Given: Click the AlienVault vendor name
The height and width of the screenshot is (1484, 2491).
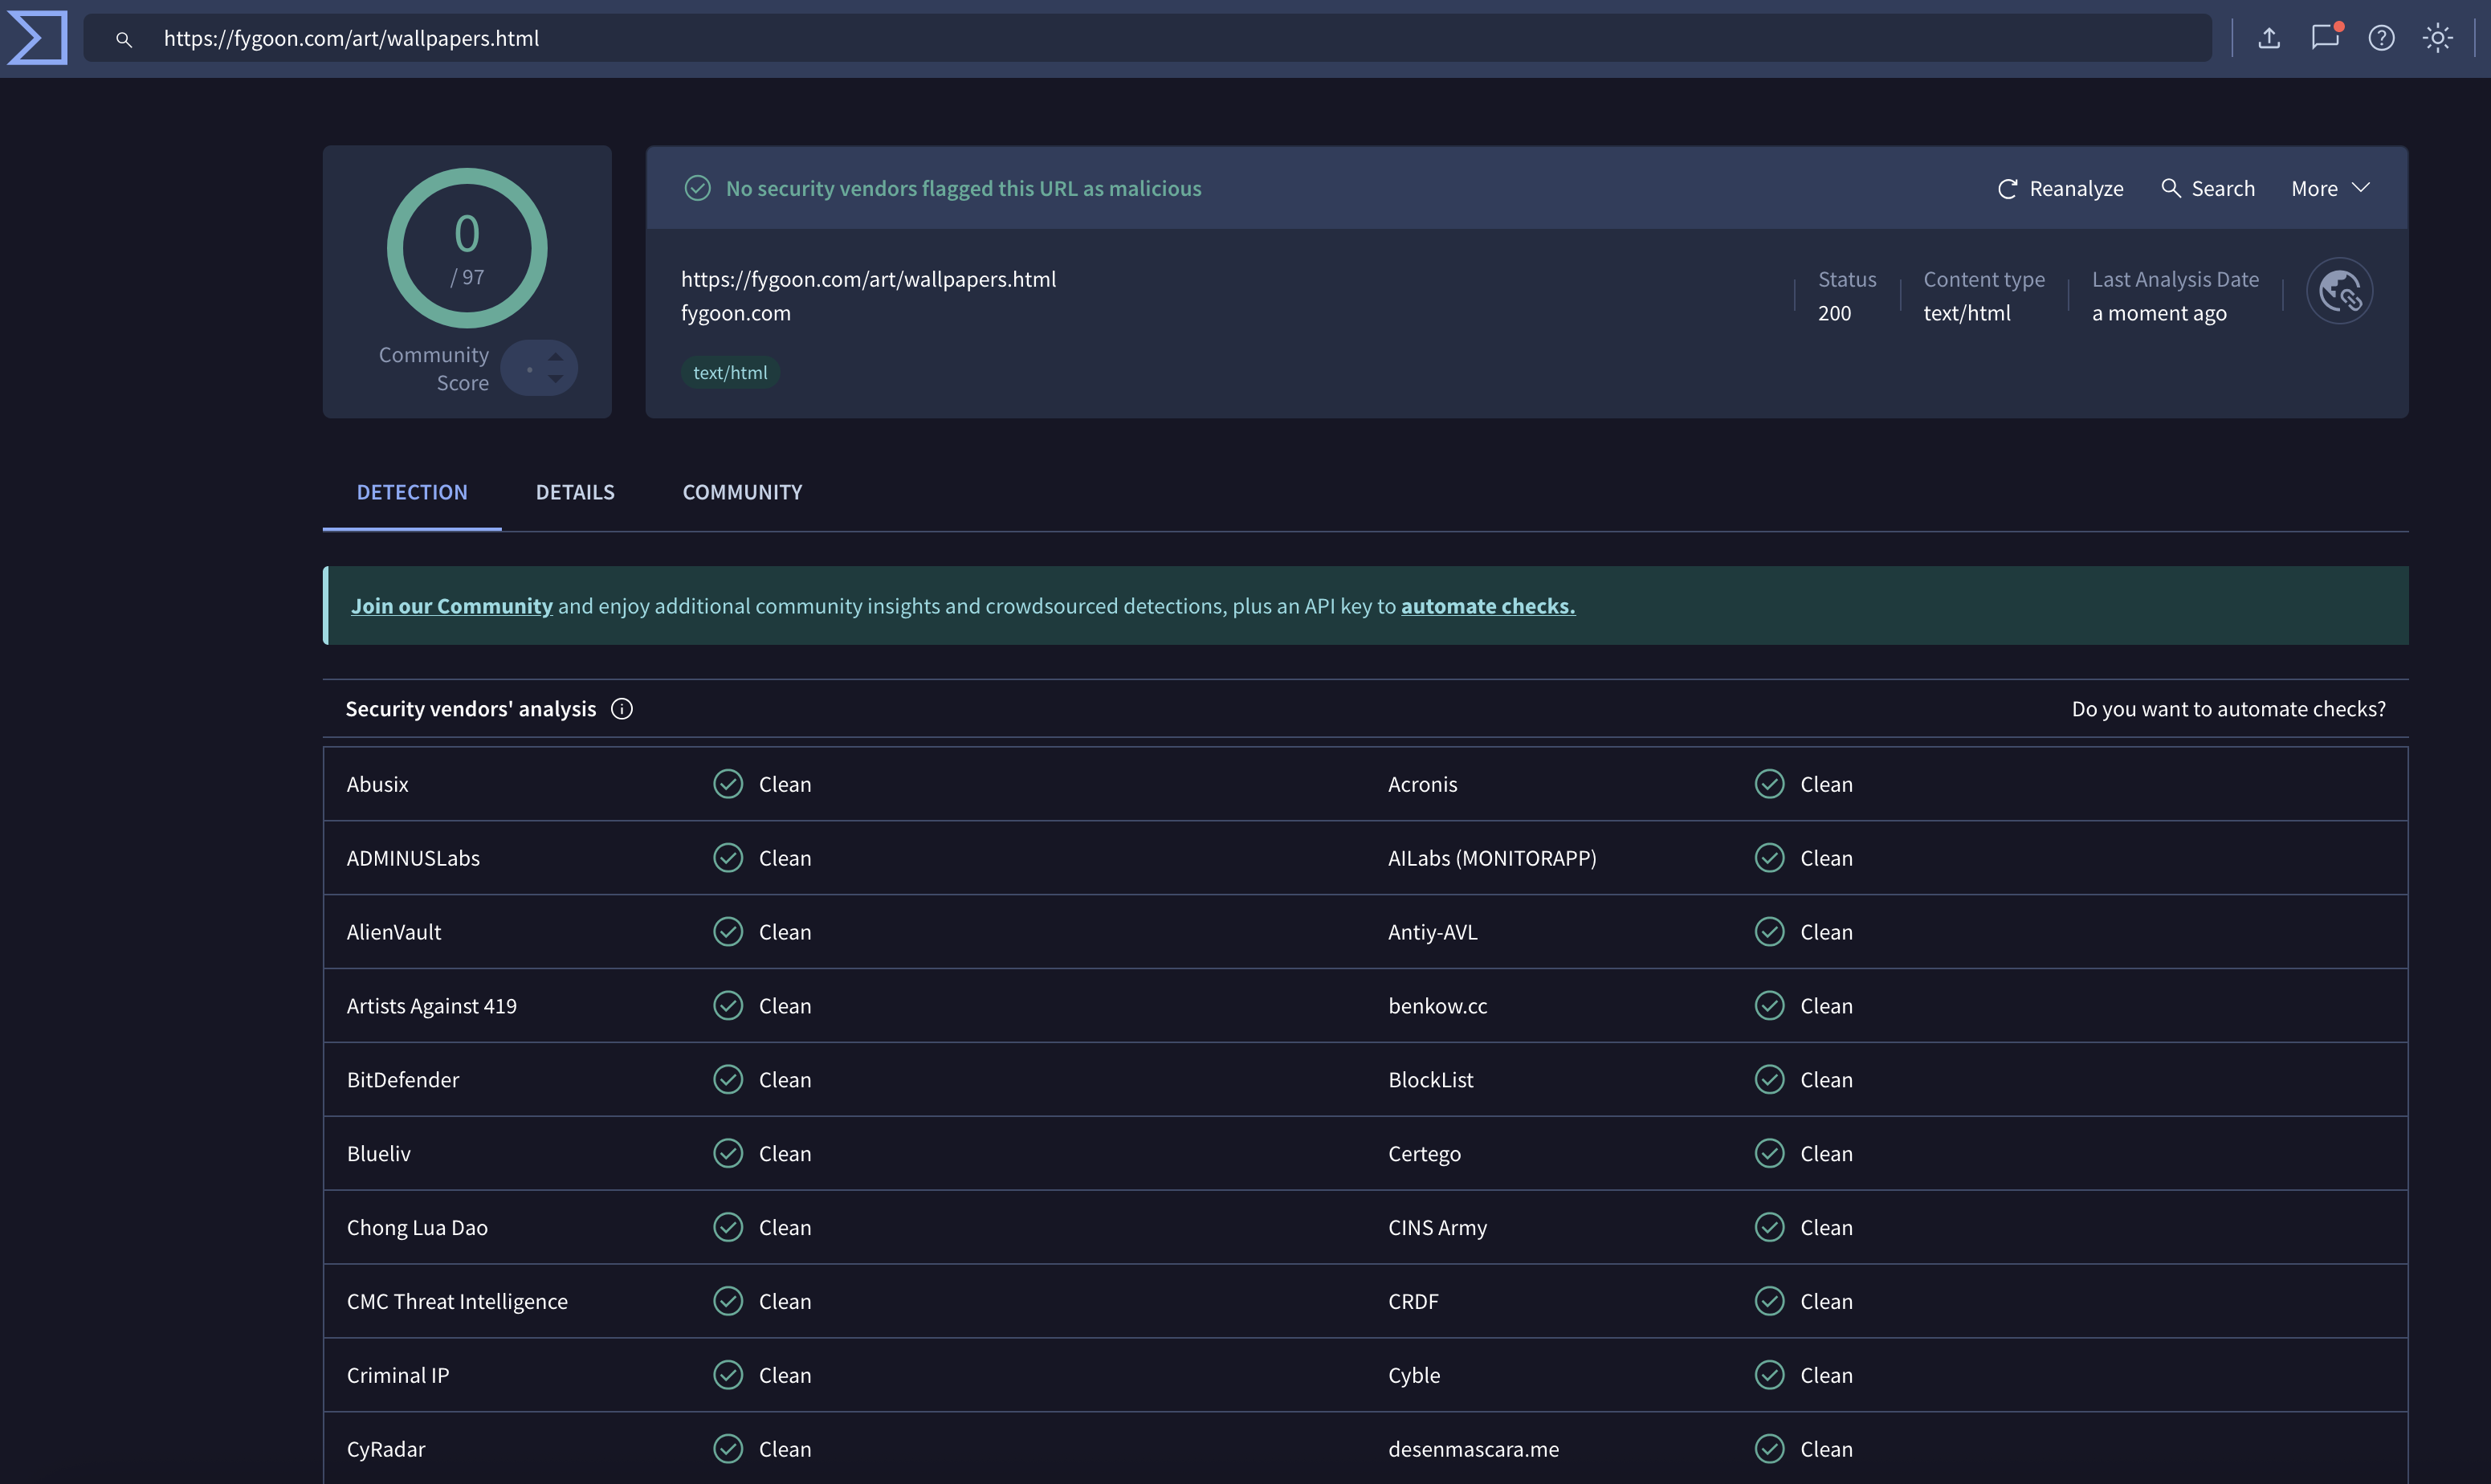Looking at the screenshot, I should 393,932.
